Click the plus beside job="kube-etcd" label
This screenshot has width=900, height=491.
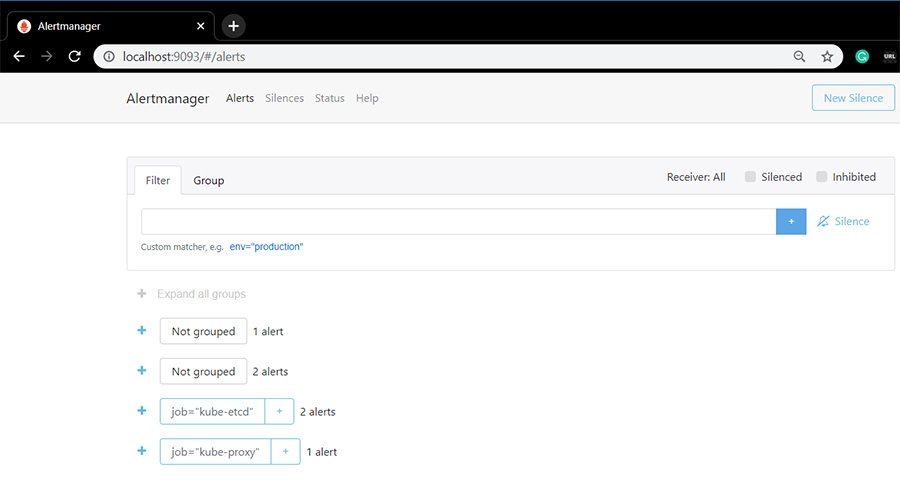279,411
